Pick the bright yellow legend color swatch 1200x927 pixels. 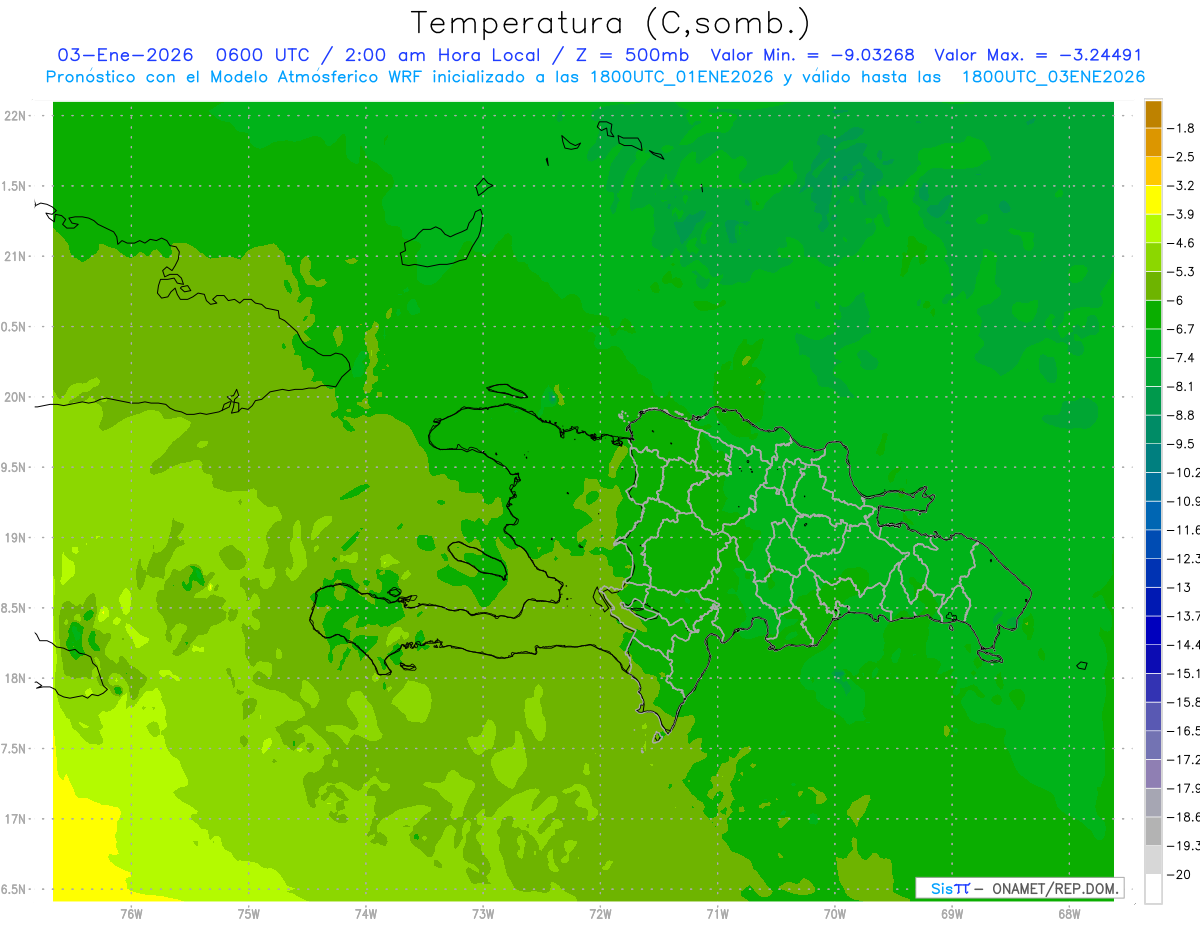coord(1153,200)
